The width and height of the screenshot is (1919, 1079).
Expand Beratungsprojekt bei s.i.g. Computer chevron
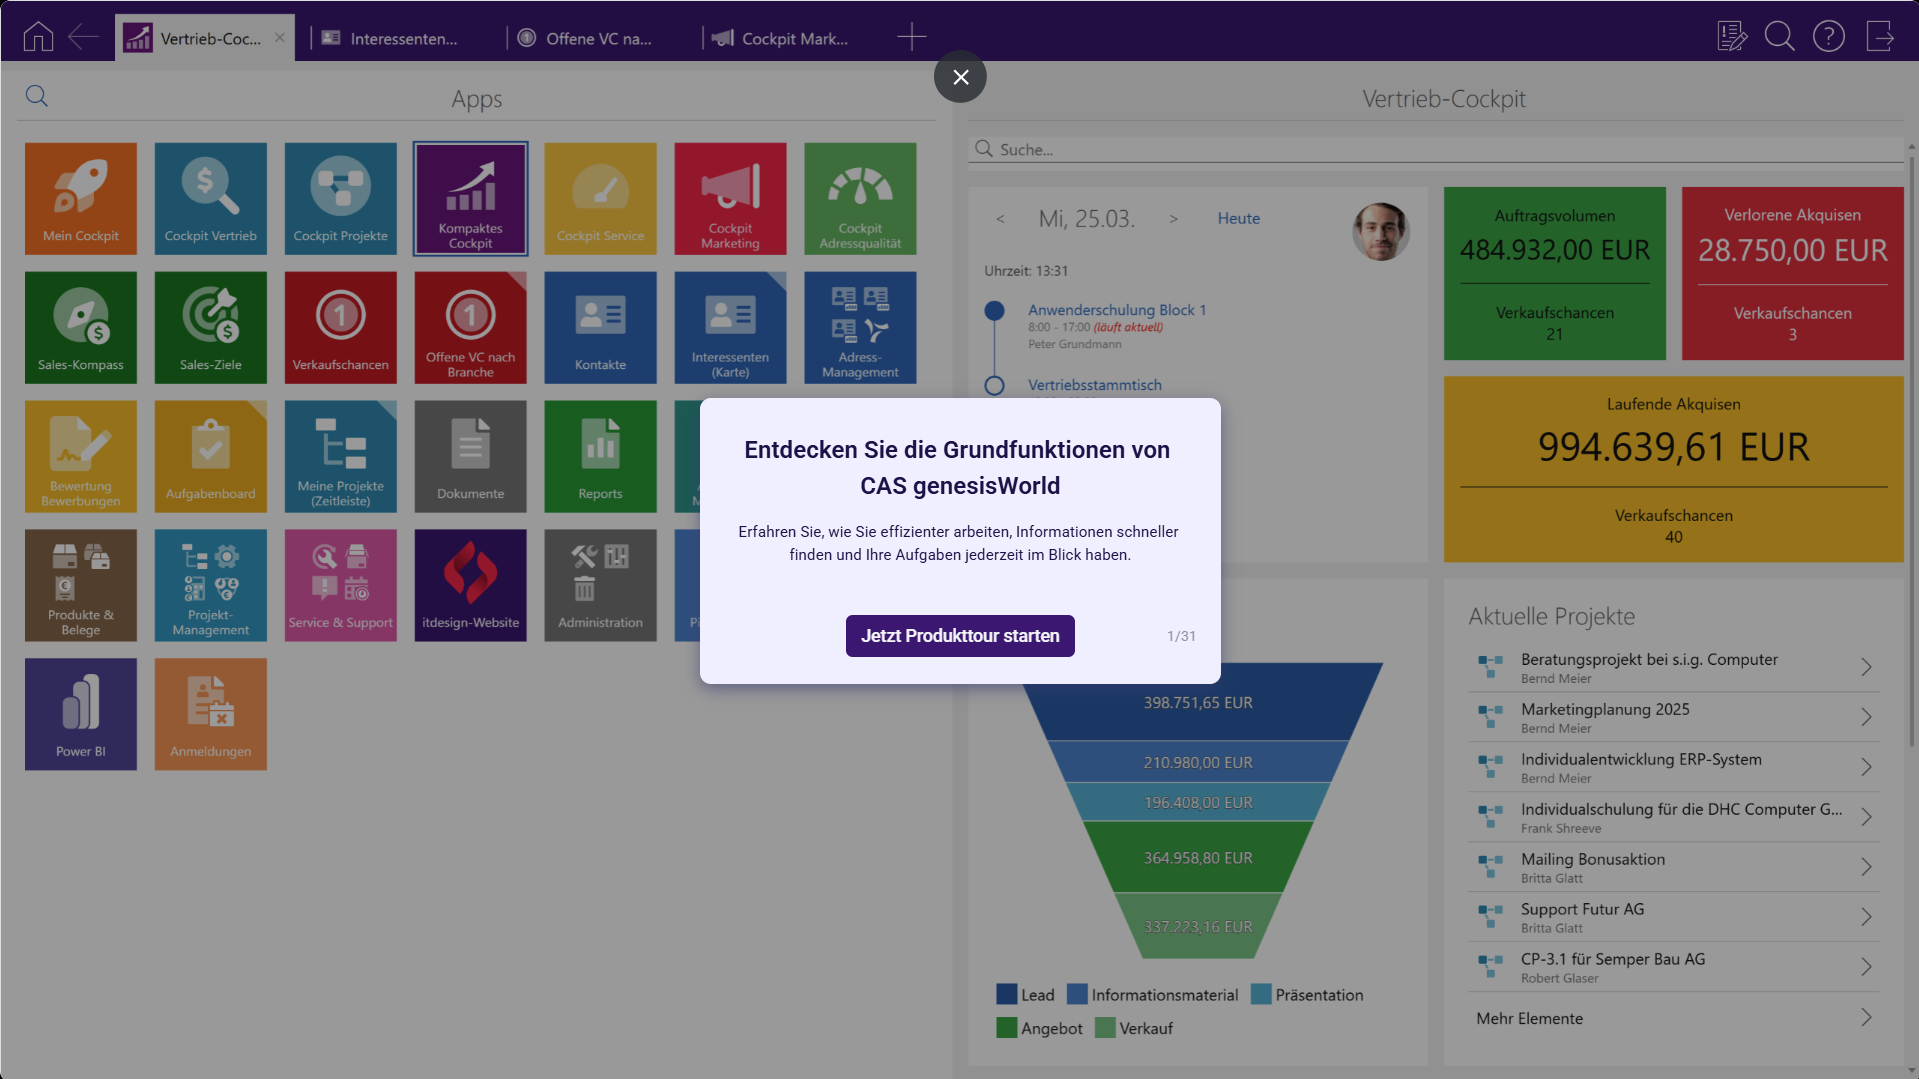coord(1866,667)
